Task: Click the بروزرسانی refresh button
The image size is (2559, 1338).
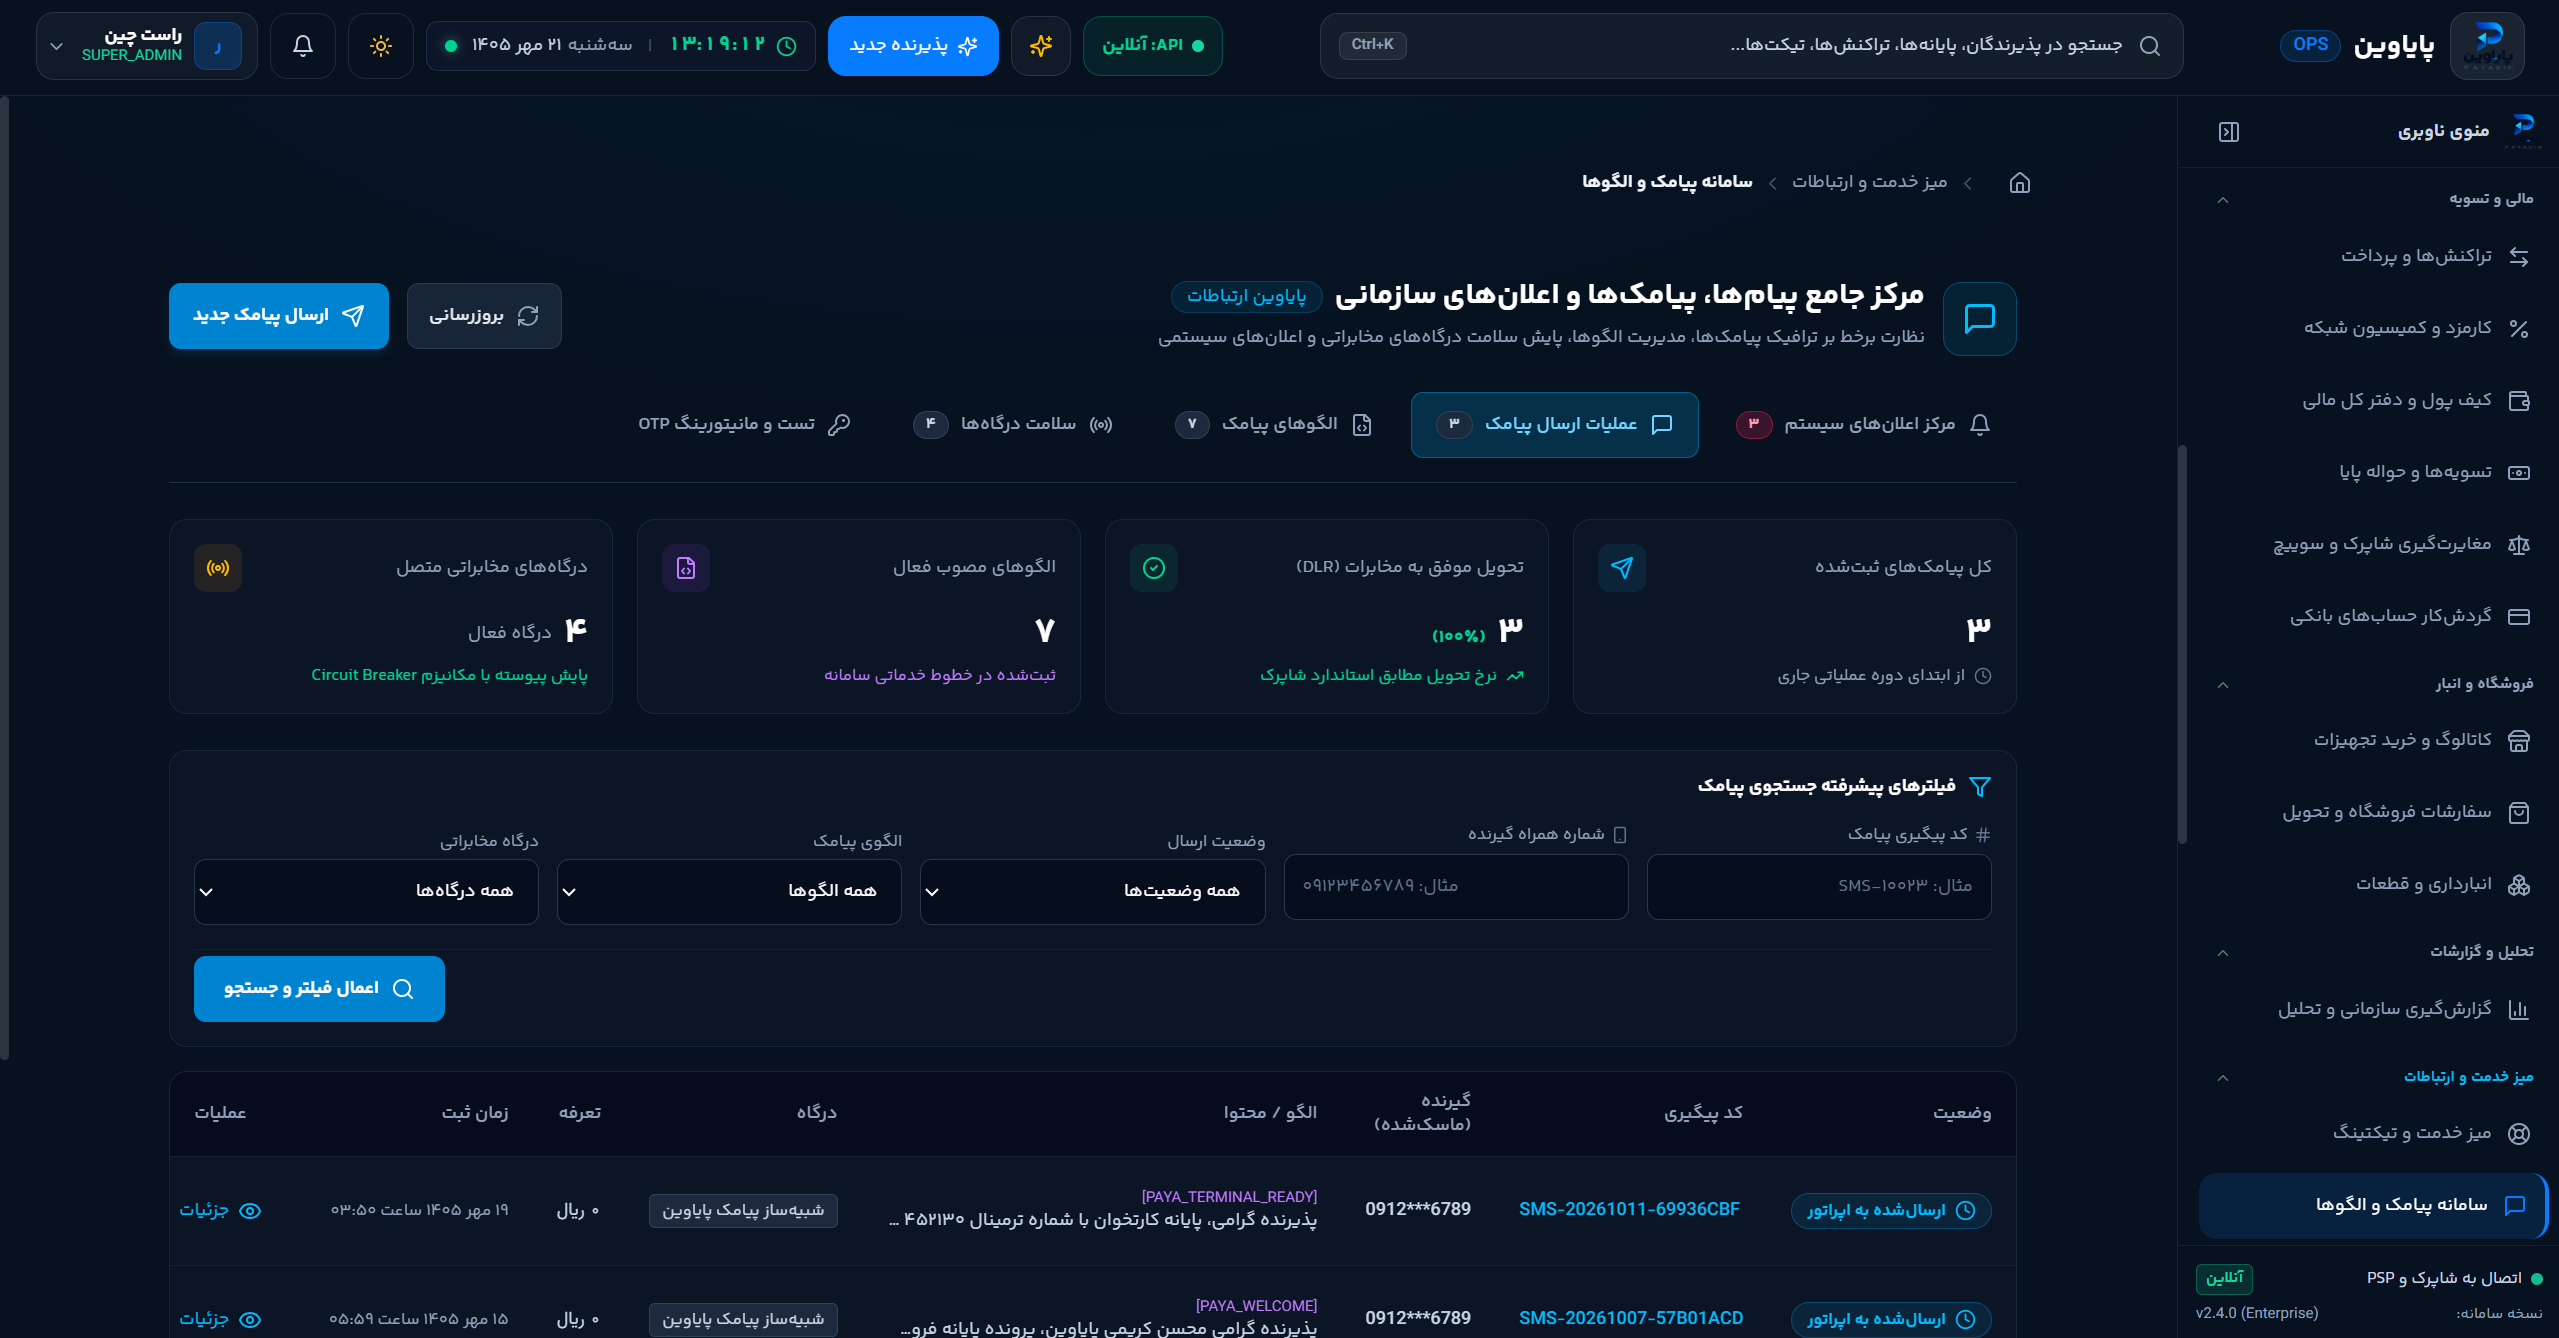Action: pyautogui.click(x=484, y=316)
